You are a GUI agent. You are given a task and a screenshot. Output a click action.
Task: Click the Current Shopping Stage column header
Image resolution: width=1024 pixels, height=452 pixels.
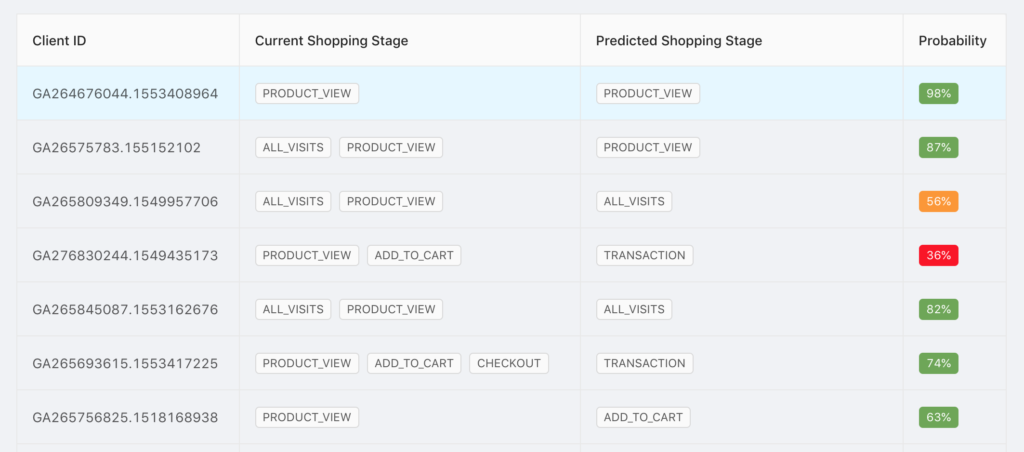[x=331, y=40]
